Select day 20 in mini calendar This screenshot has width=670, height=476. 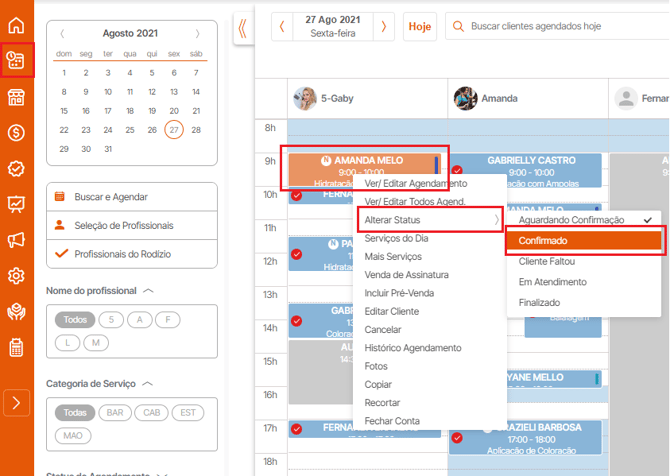174,111
